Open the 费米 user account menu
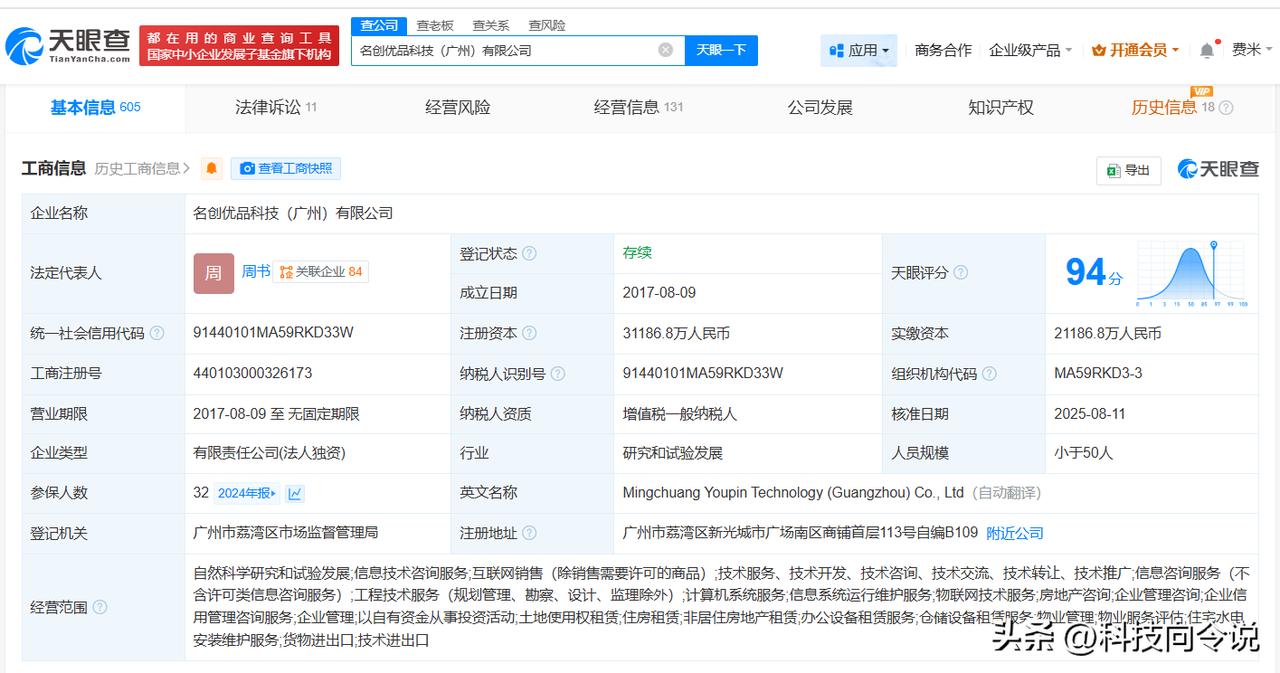Image resolution: width=1280 pixels, height=673 pixels. click(1252, 50)
